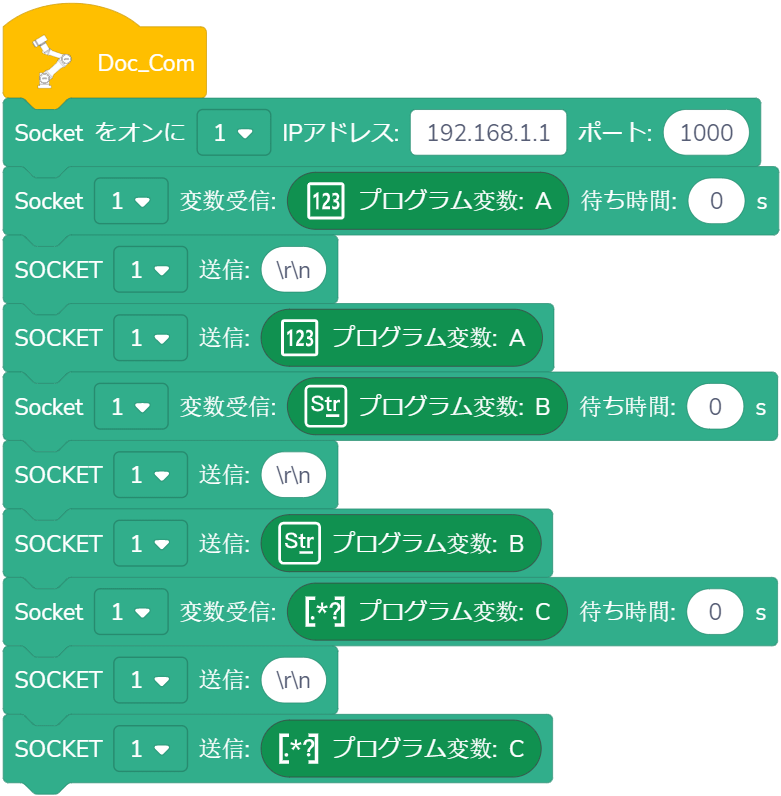Click the wait time field for variable C receive
This screenshot has height=796, width=781.
pyautogui.click(x=716, y=612)
